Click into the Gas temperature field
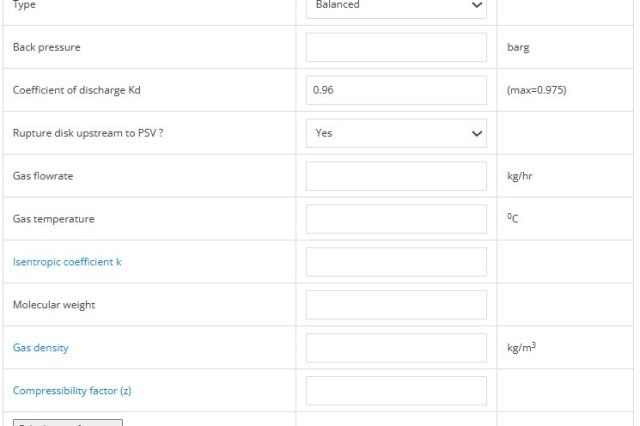 pyautogui.click(x=396, y=219)
